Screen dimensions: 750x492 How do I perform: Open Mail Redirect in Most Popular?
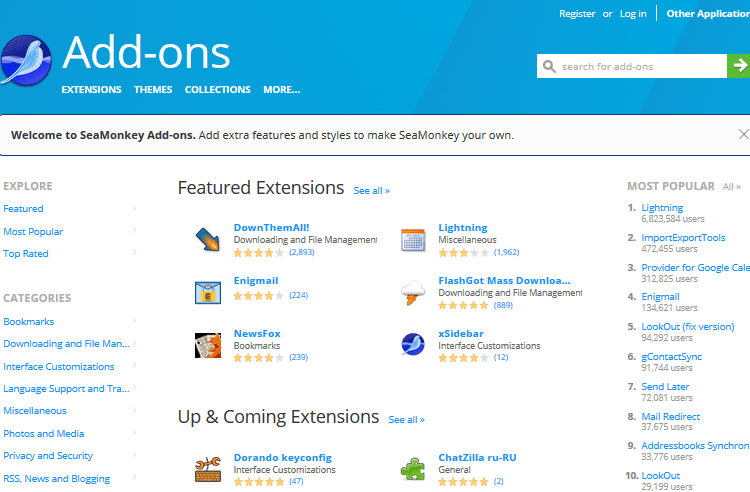click(671, 416)
